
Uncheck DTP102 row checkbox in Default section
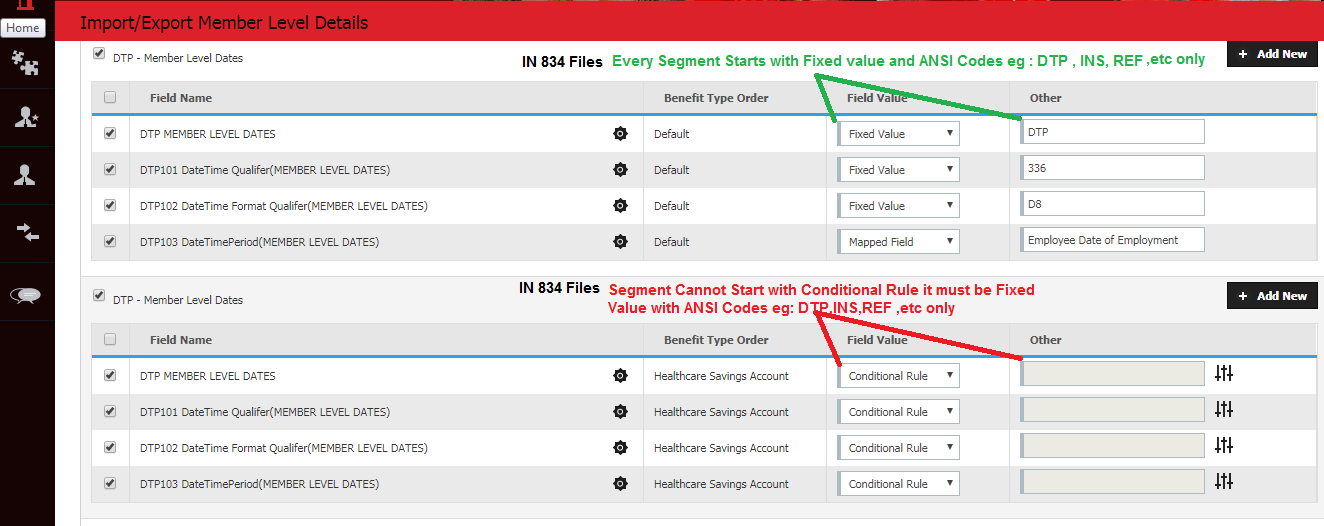pyautogui.click(x=110, y=205)
